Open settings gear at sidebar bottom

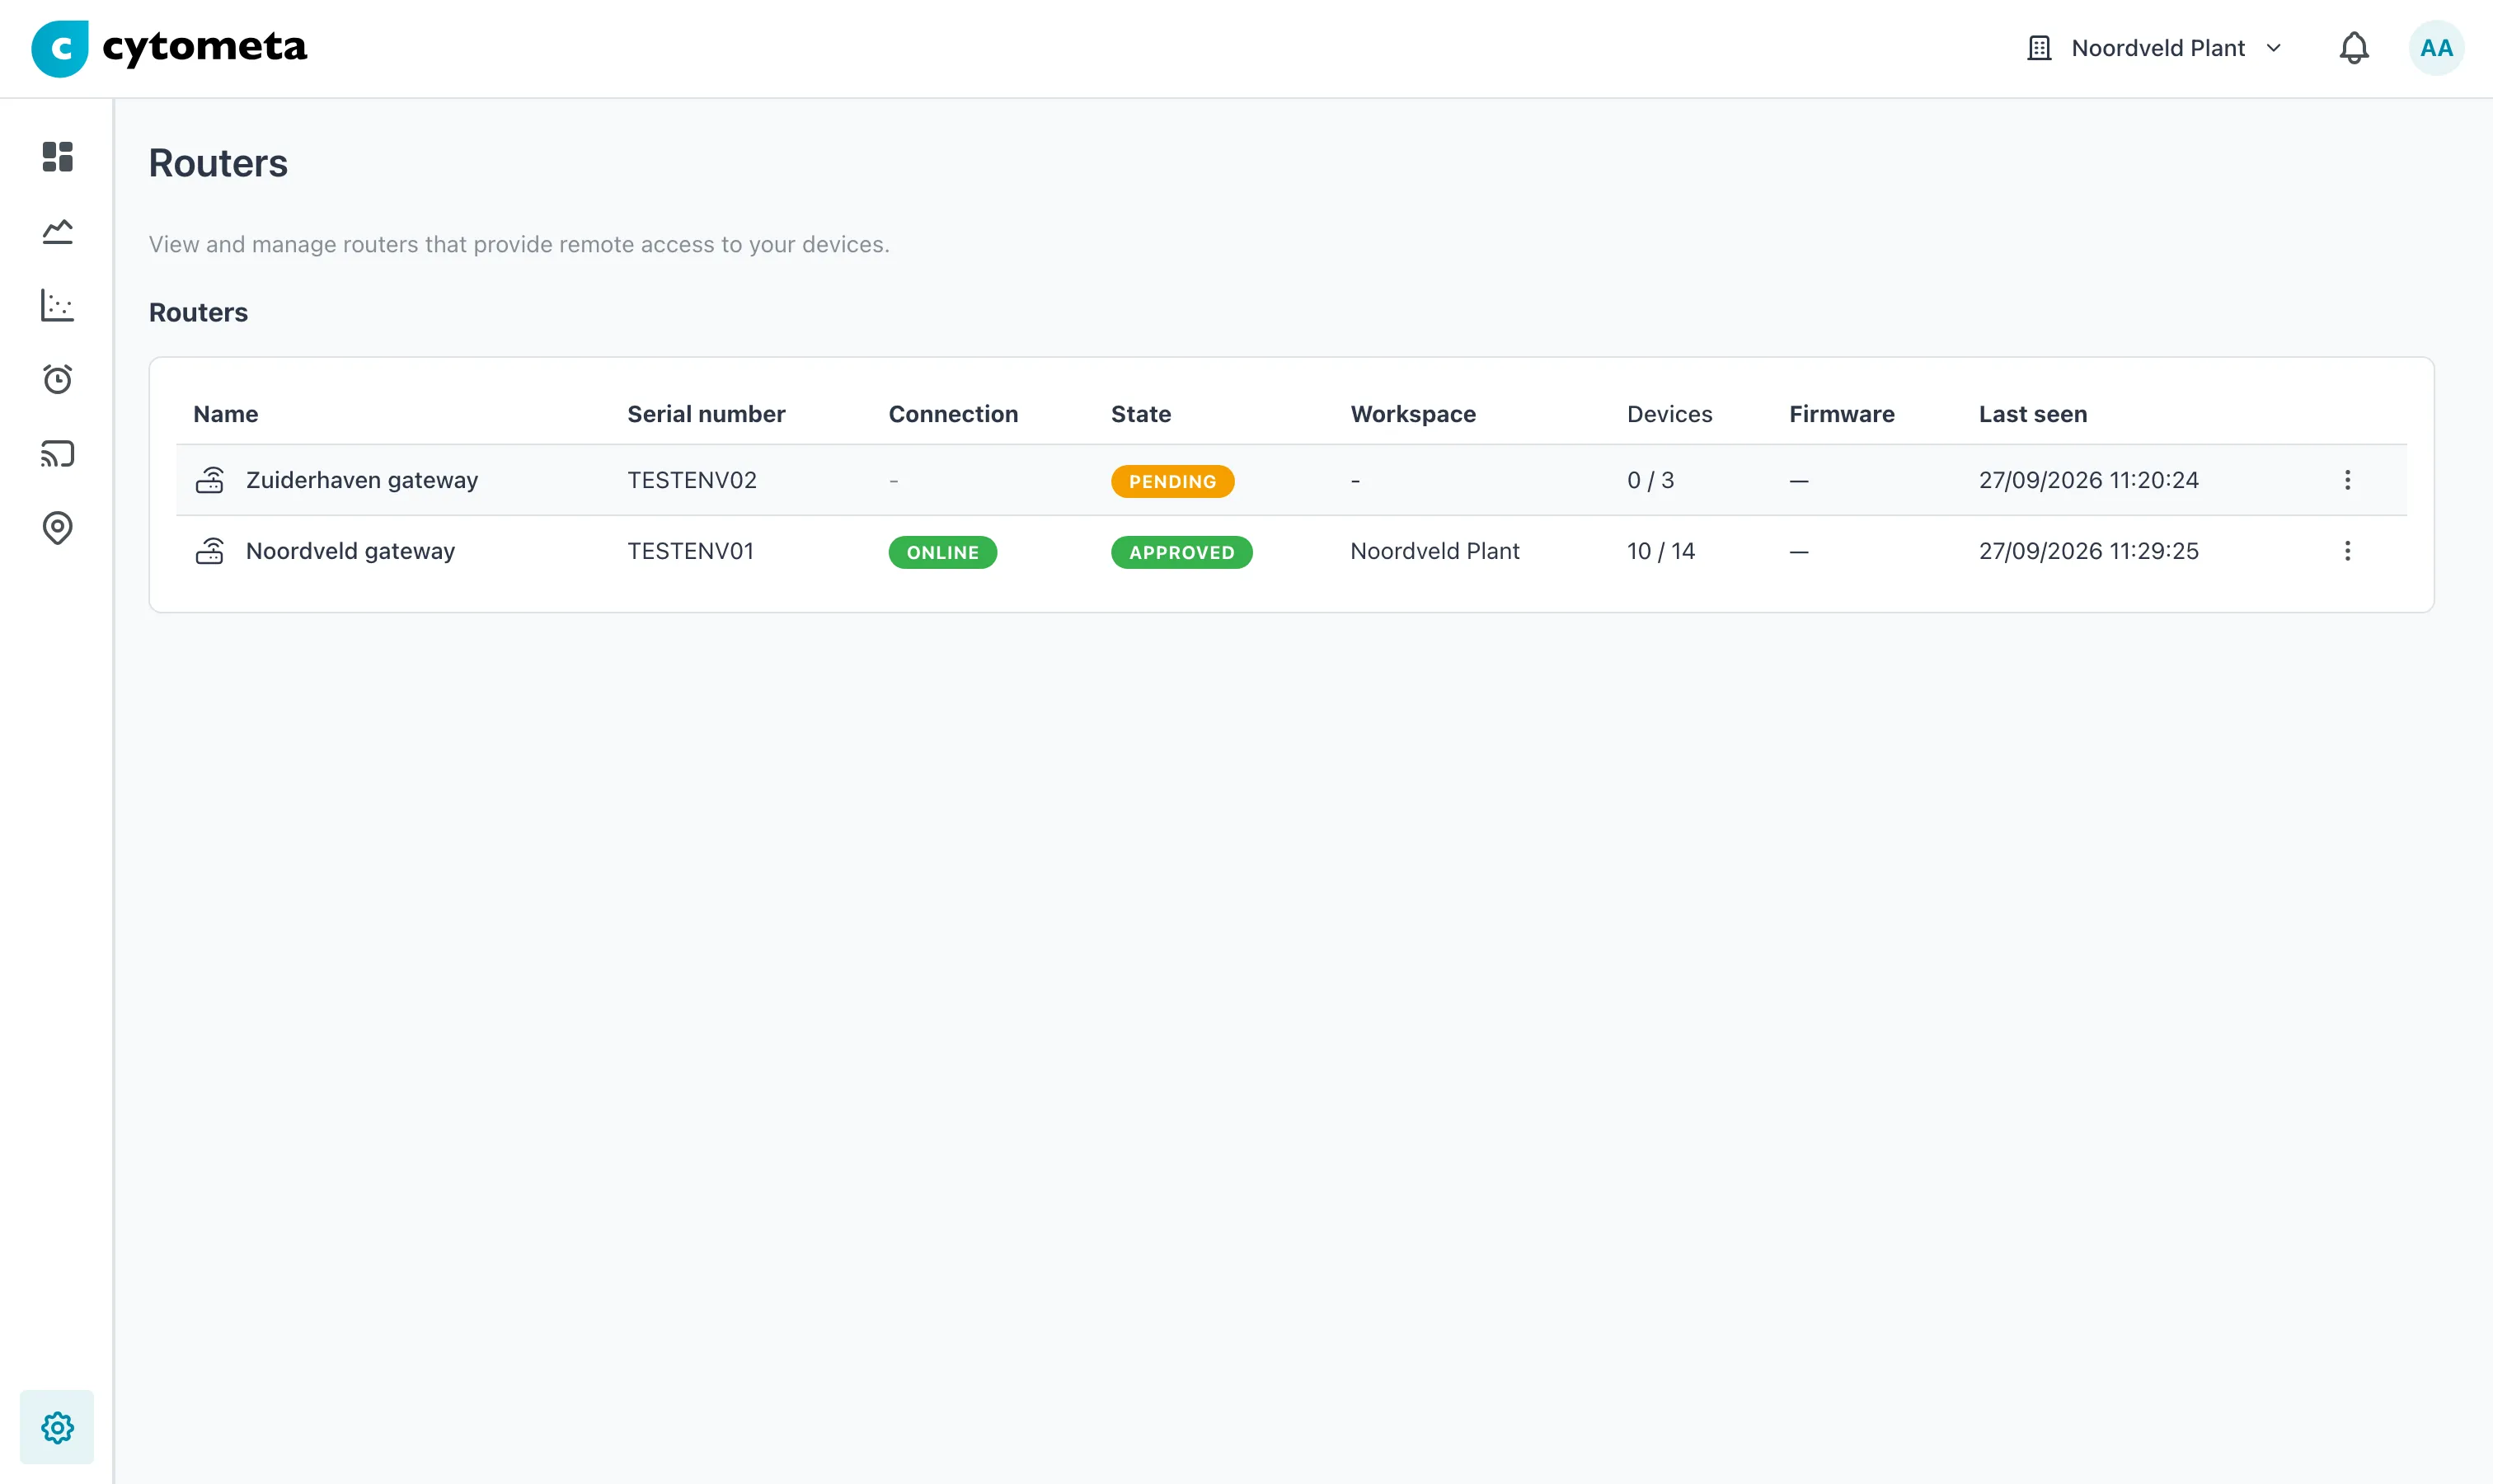[57, 1427]
